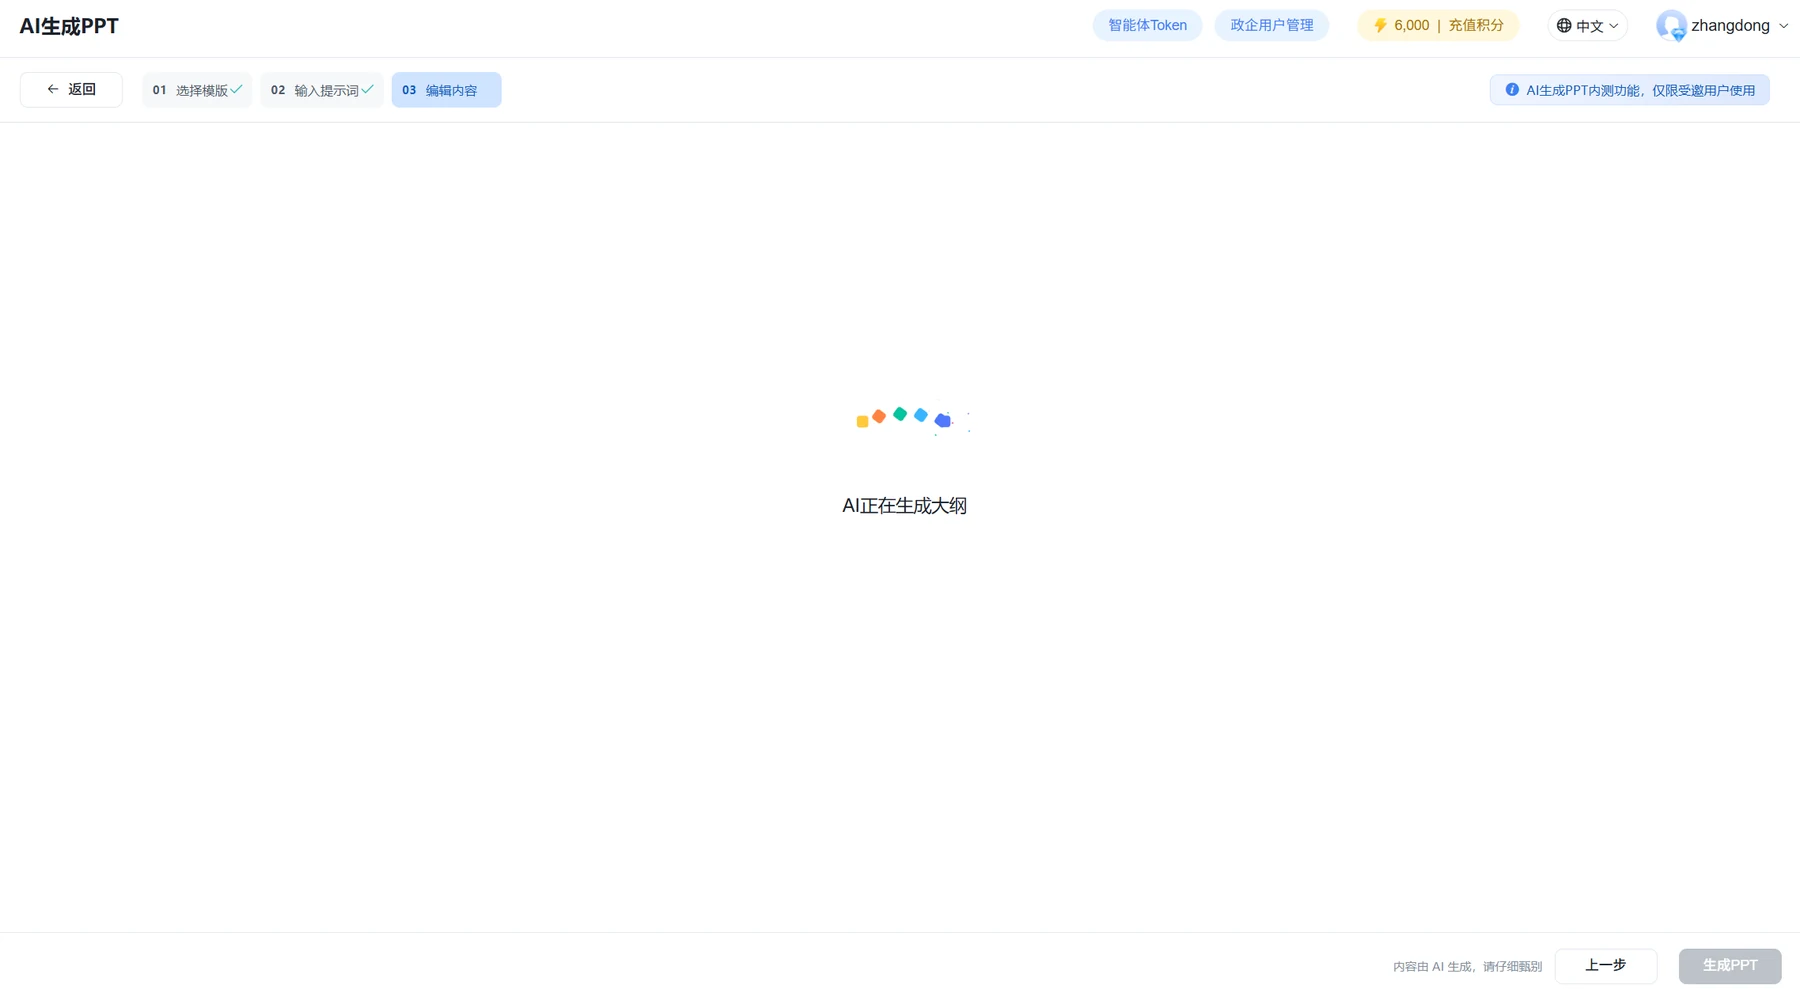Click the globe language icon

tap(1564, 26)
